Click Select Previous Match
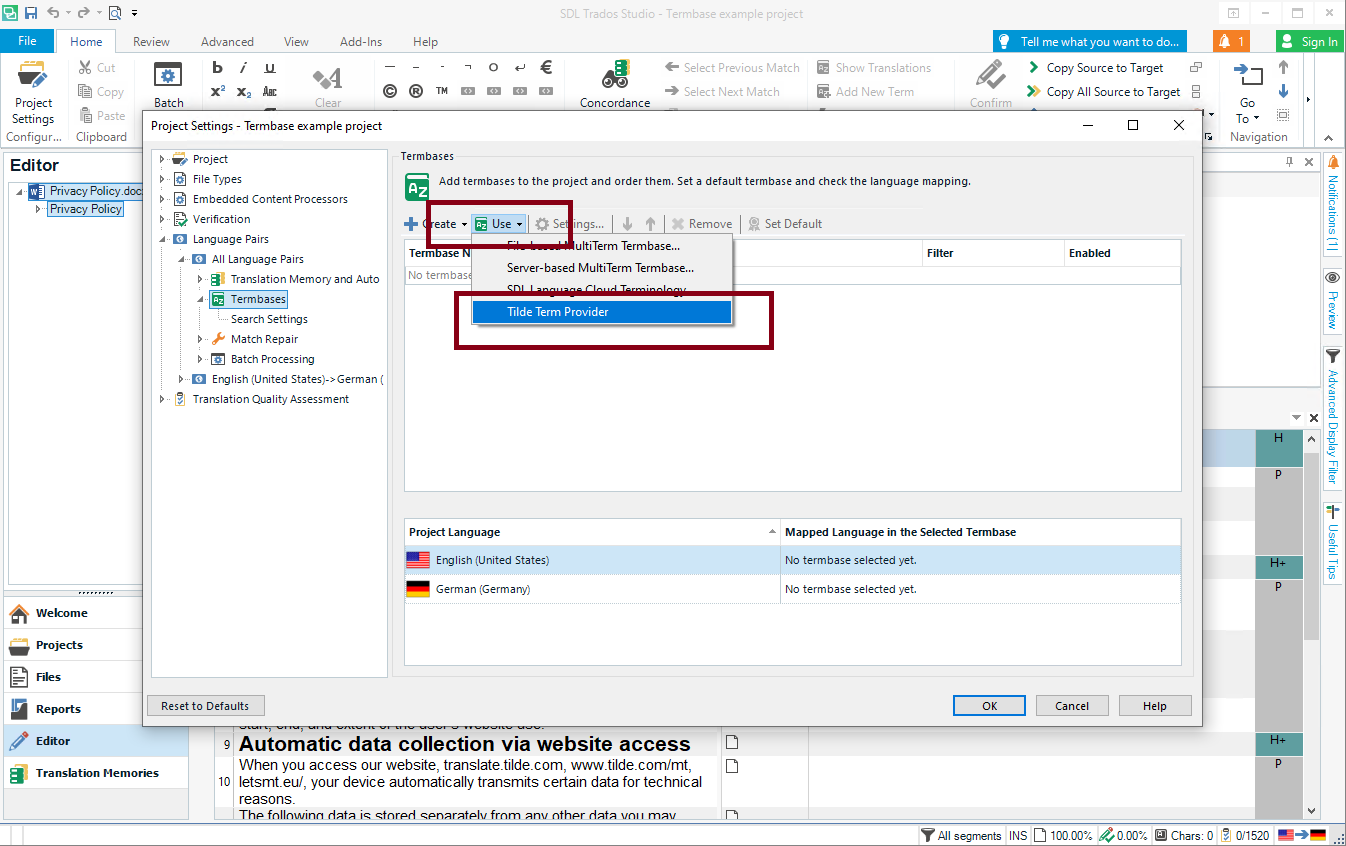The width and height of the screenshot is (1346, 846). [x=732, y=68]
